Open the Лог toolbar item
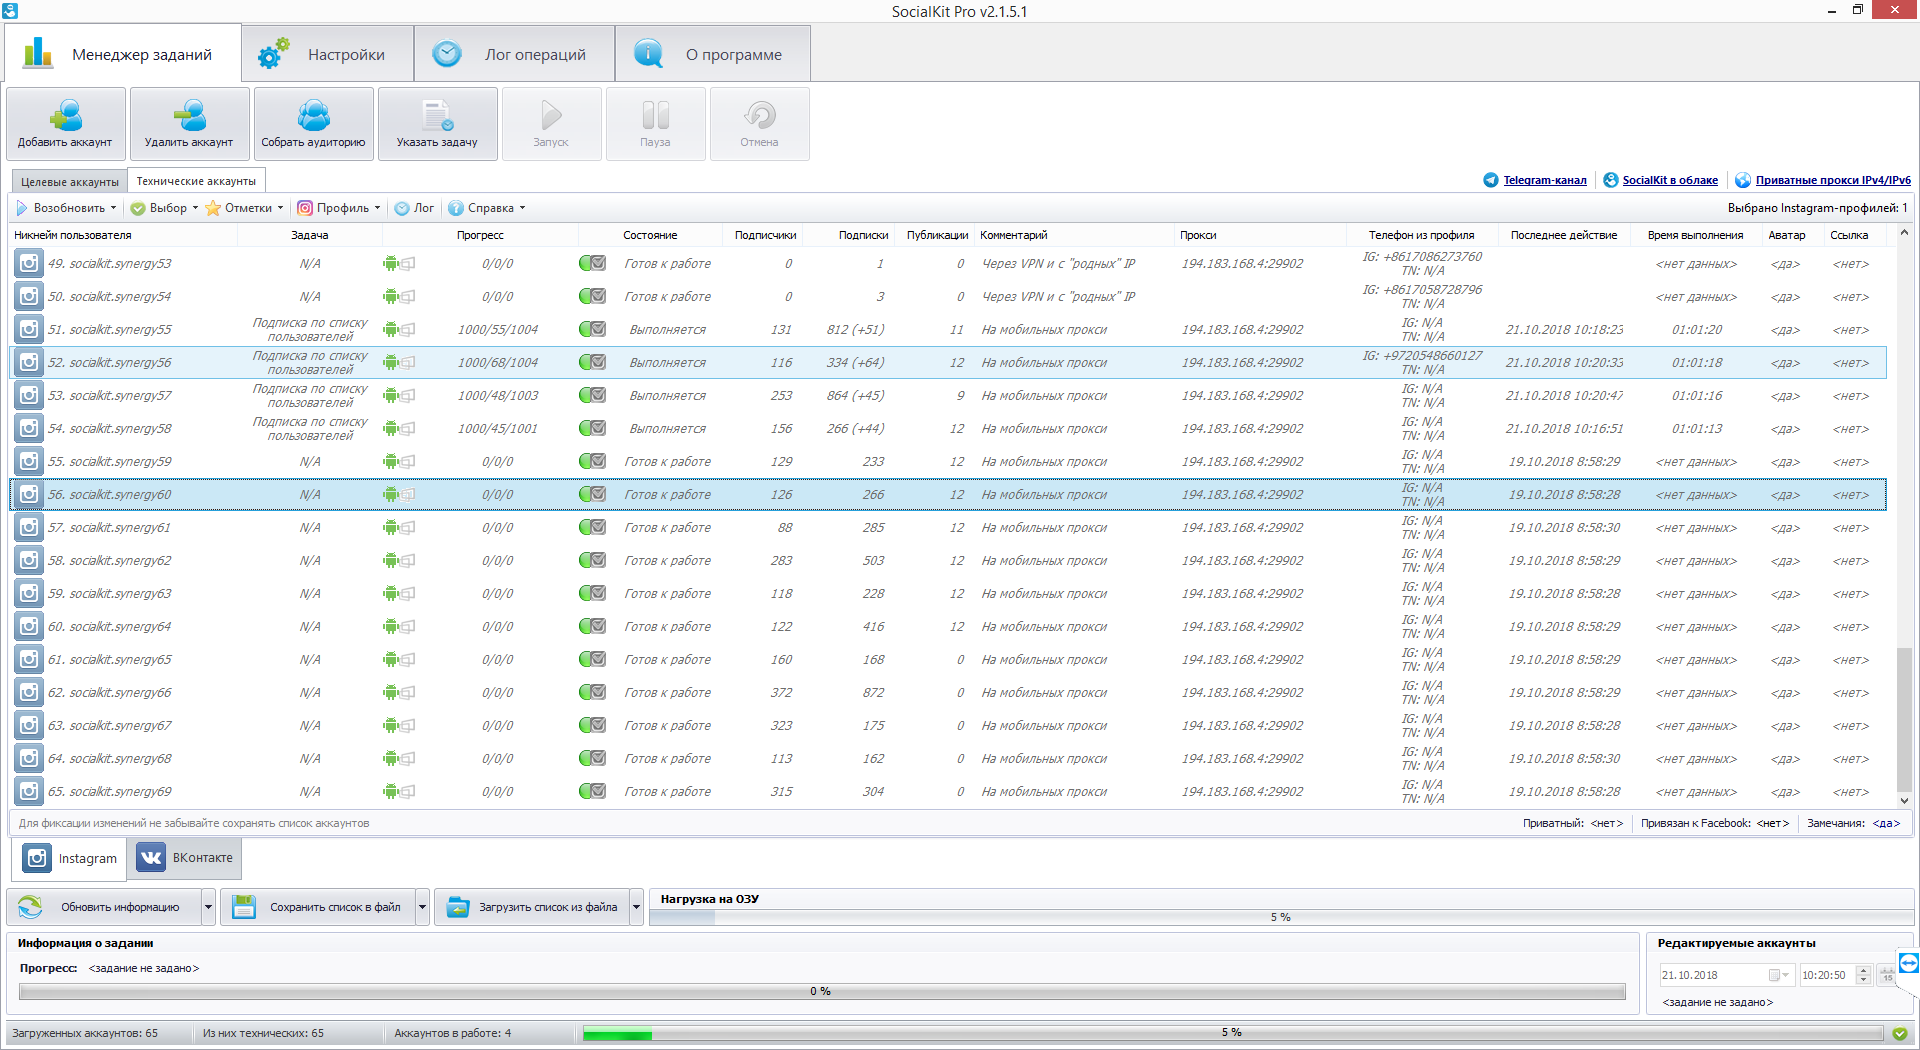1920x1050 pixels. 414,208
